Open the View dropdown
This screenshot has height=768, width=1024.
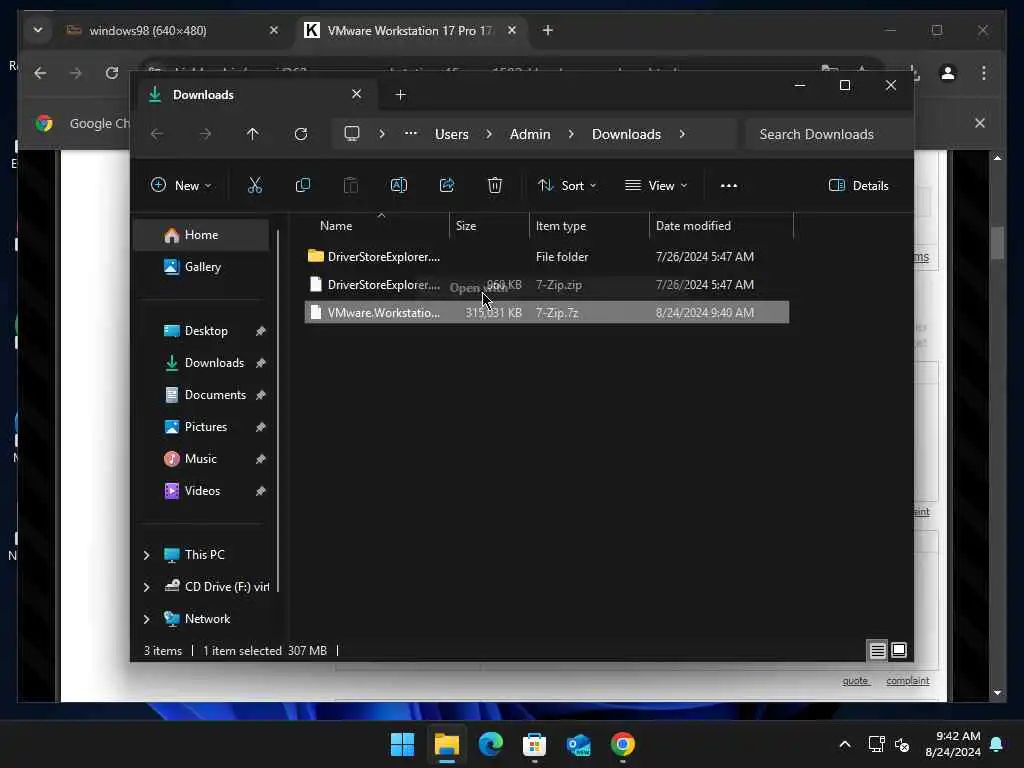[x=656, y=185]
